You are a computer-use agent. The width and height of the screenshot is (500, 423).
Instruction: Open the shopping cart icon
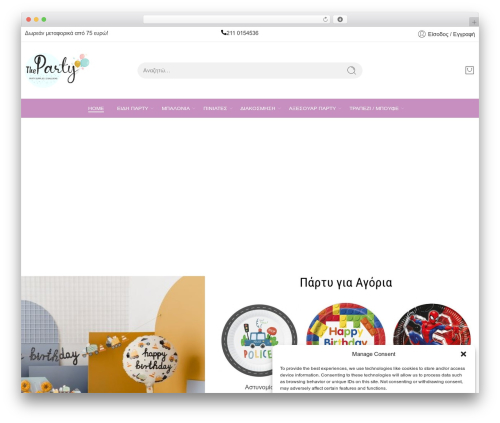pos(469,70)
